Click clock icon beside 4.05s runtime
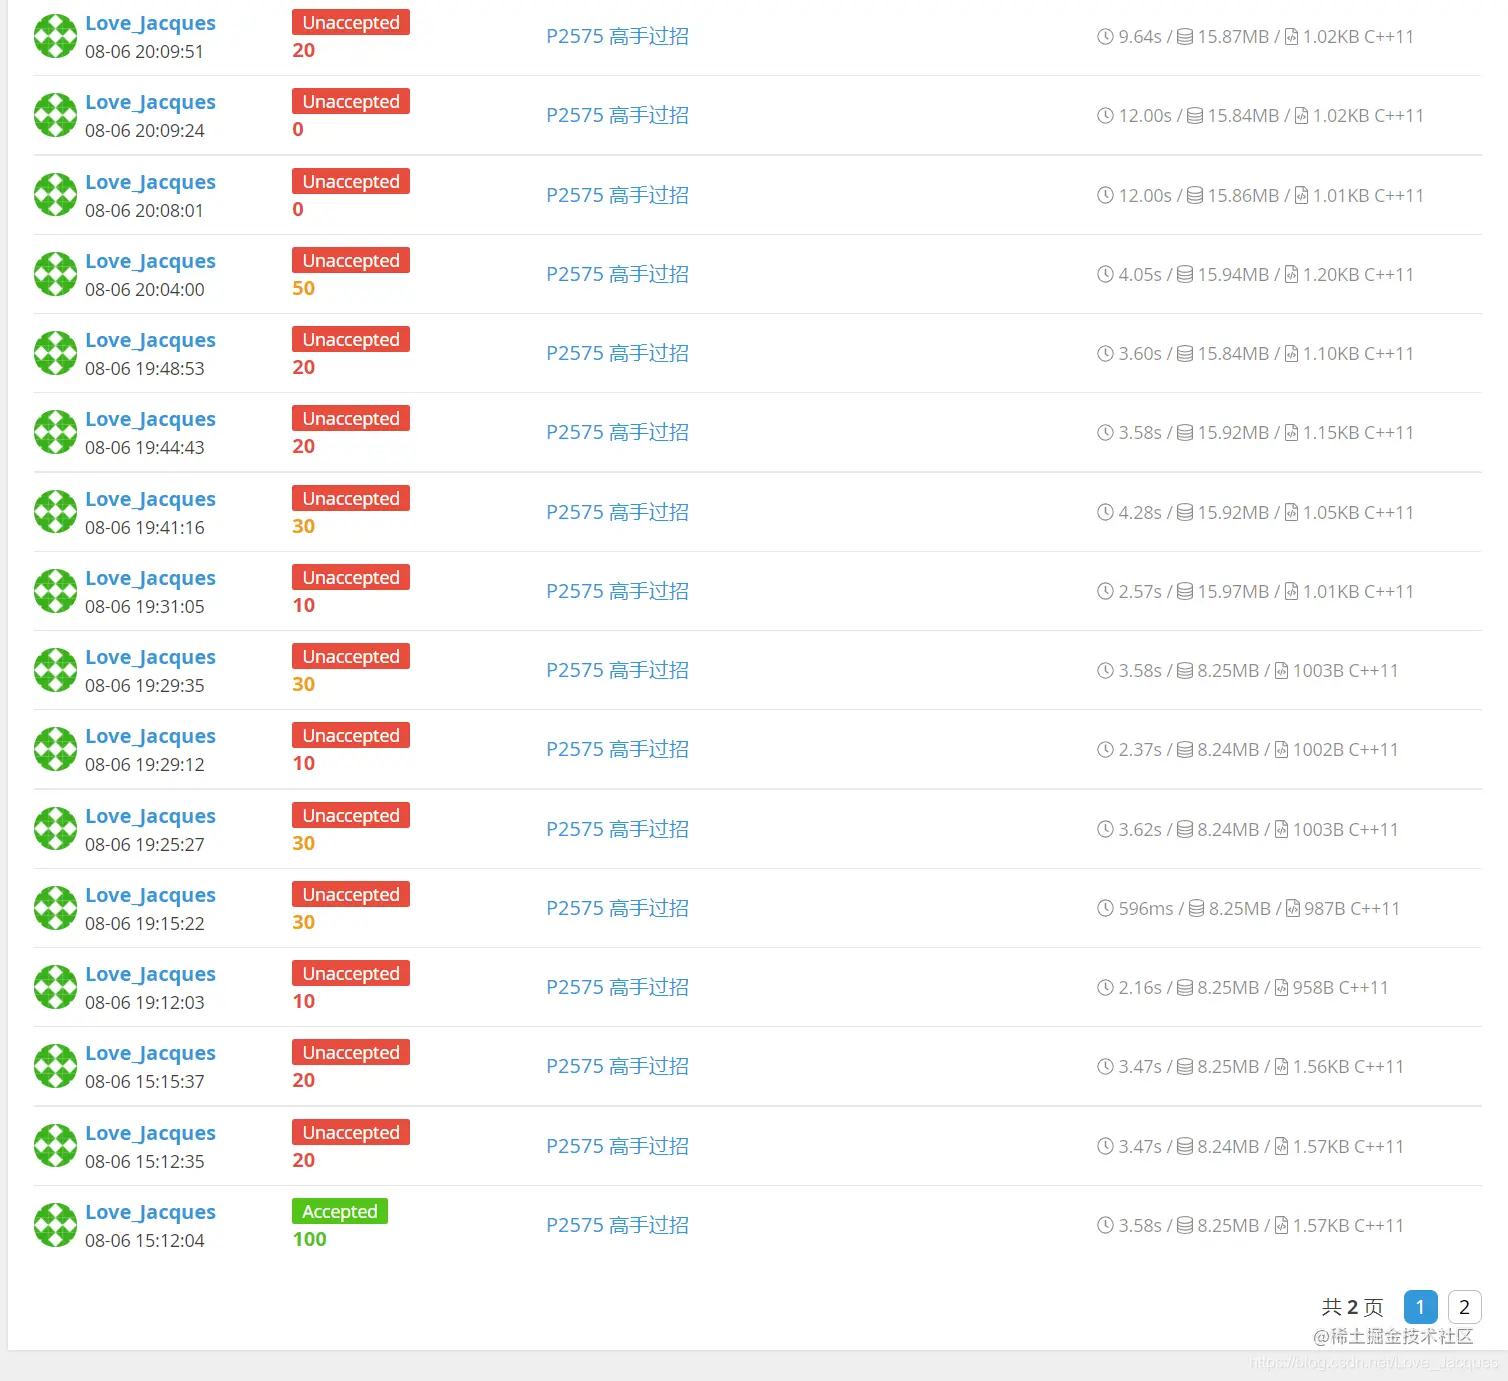Screen dimensions: 1508x1381 point(1105,274)
